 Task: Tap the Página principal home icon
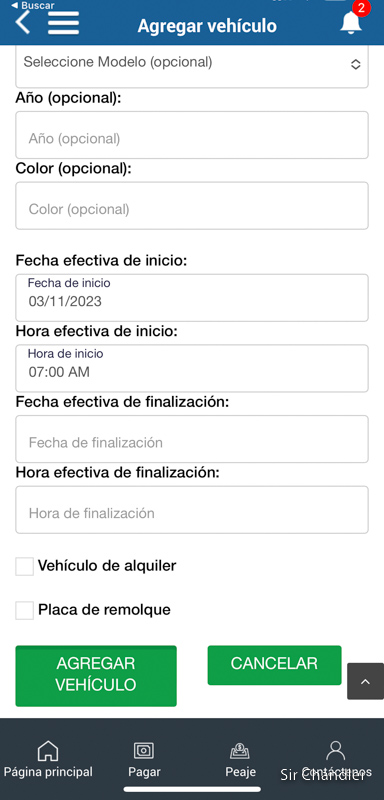click(x=48, y=751)
